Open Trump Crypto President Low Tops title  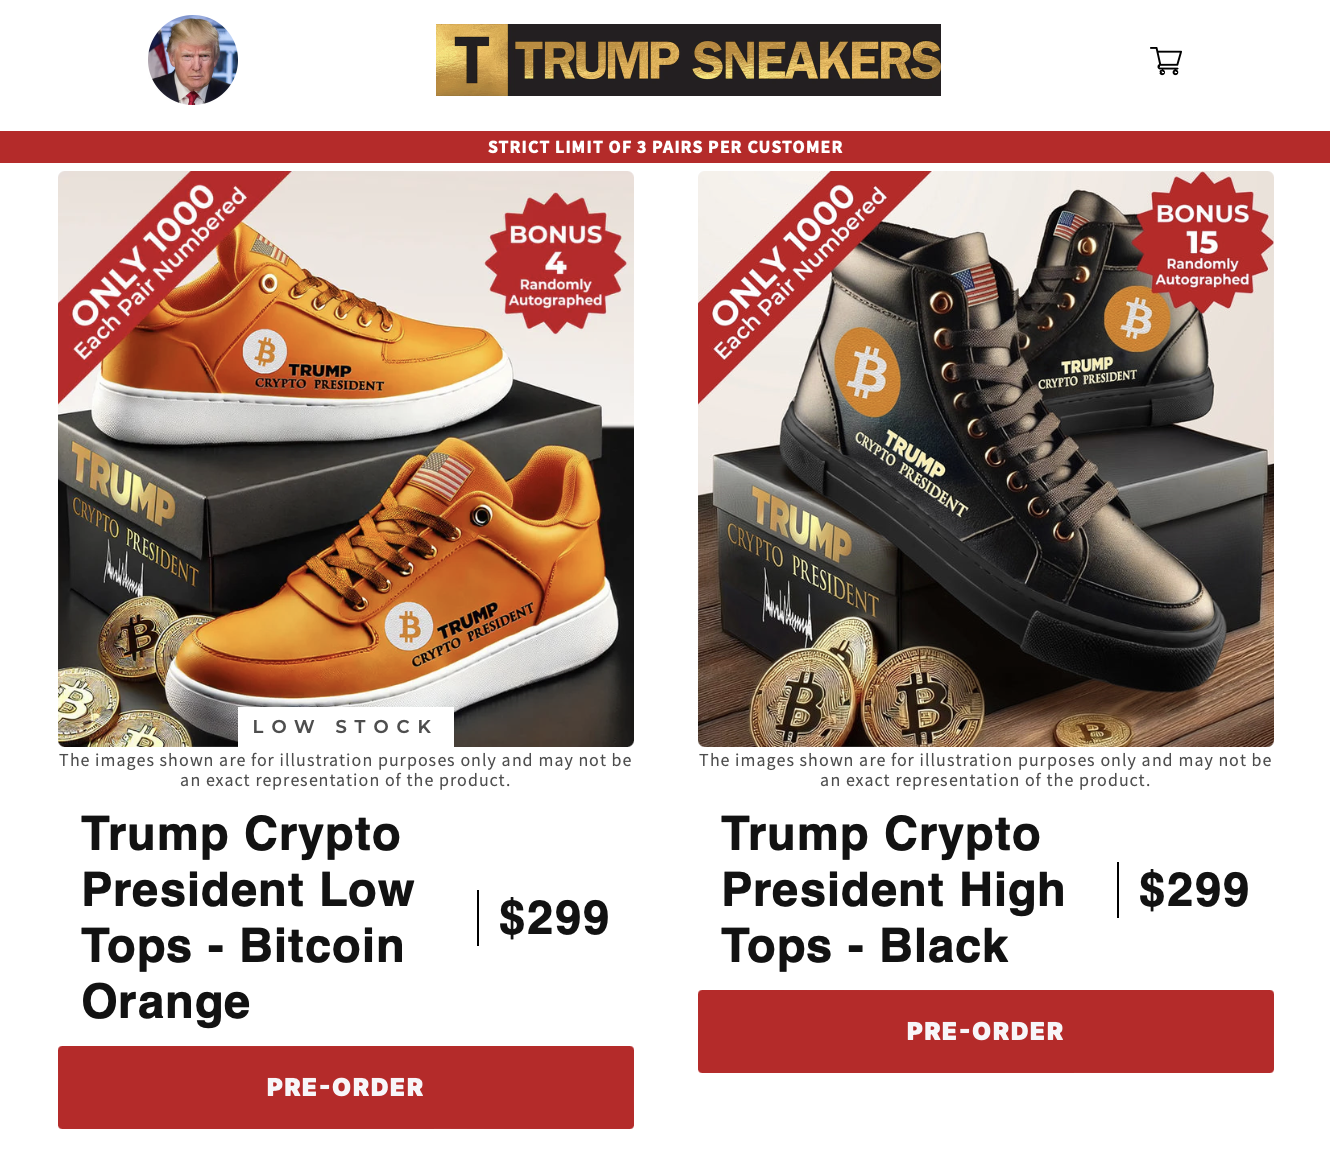[249, 918]
